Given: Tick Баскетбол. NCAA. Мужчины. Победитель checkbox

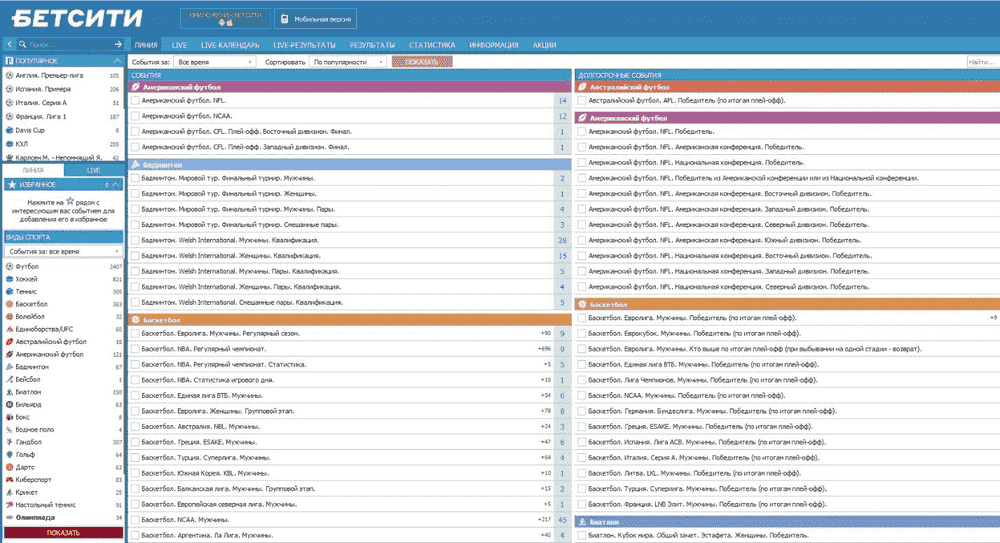Looking at the screenshot, I should pos(582,395).
